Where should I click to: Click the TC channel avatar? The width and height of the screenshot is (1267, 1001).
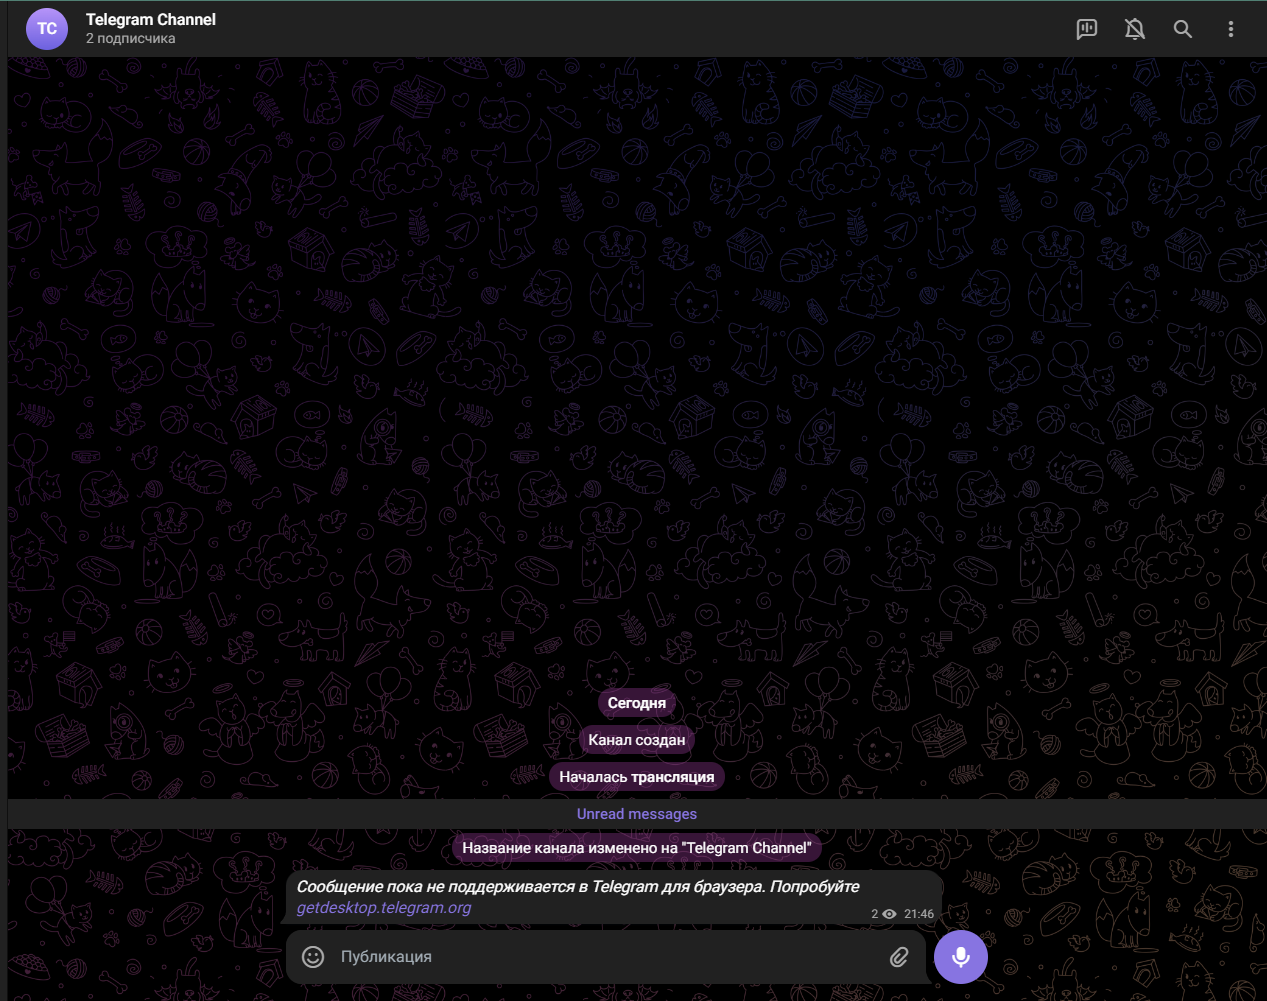47,28
